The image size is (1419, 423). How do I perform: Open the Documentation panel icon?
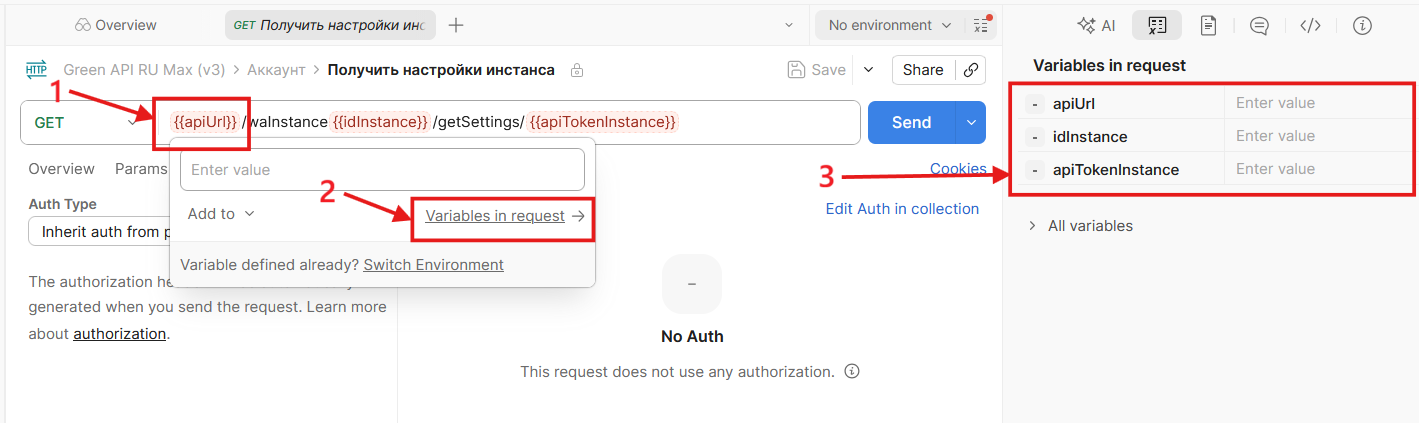click(1208, 26)
